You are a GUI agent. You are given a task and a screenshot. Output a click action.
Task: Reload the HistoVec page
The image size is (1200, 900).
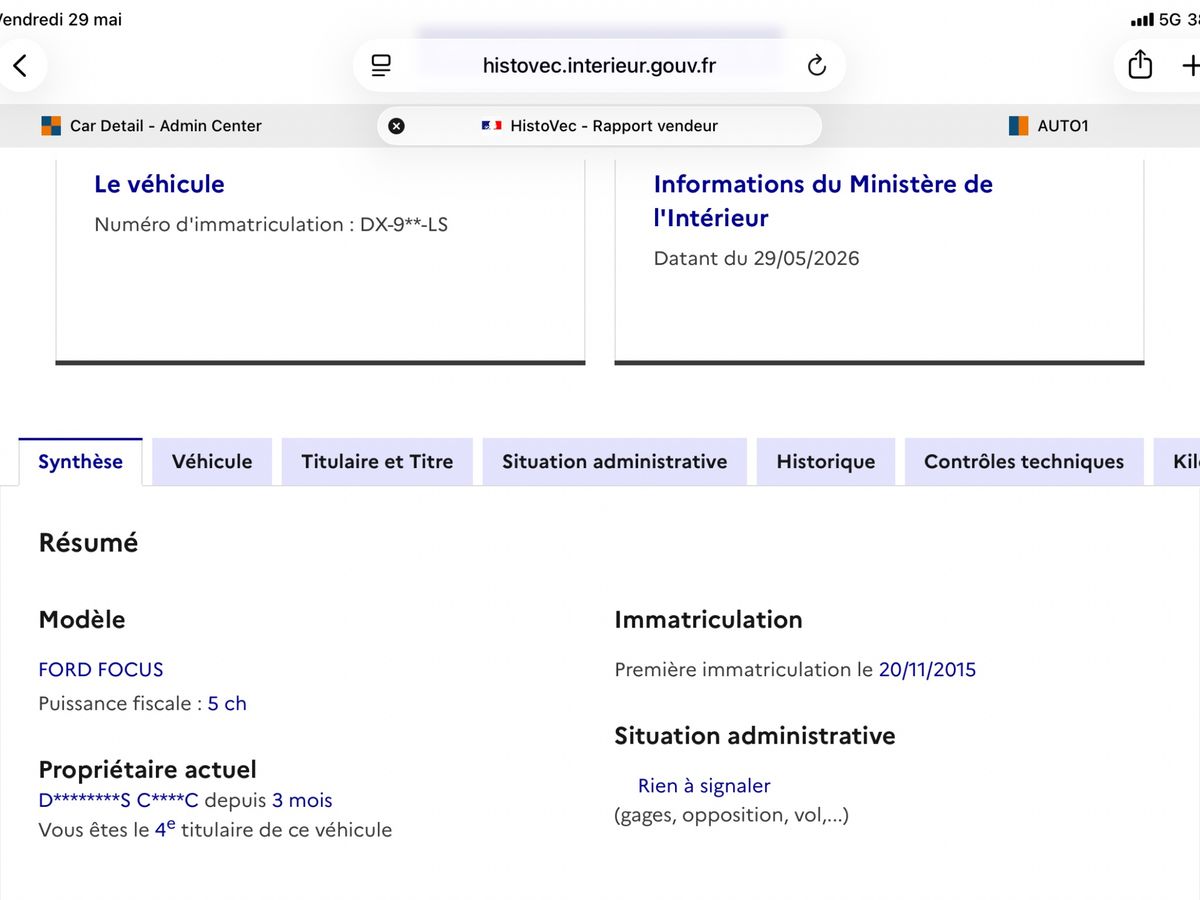(x=817, y=66)
